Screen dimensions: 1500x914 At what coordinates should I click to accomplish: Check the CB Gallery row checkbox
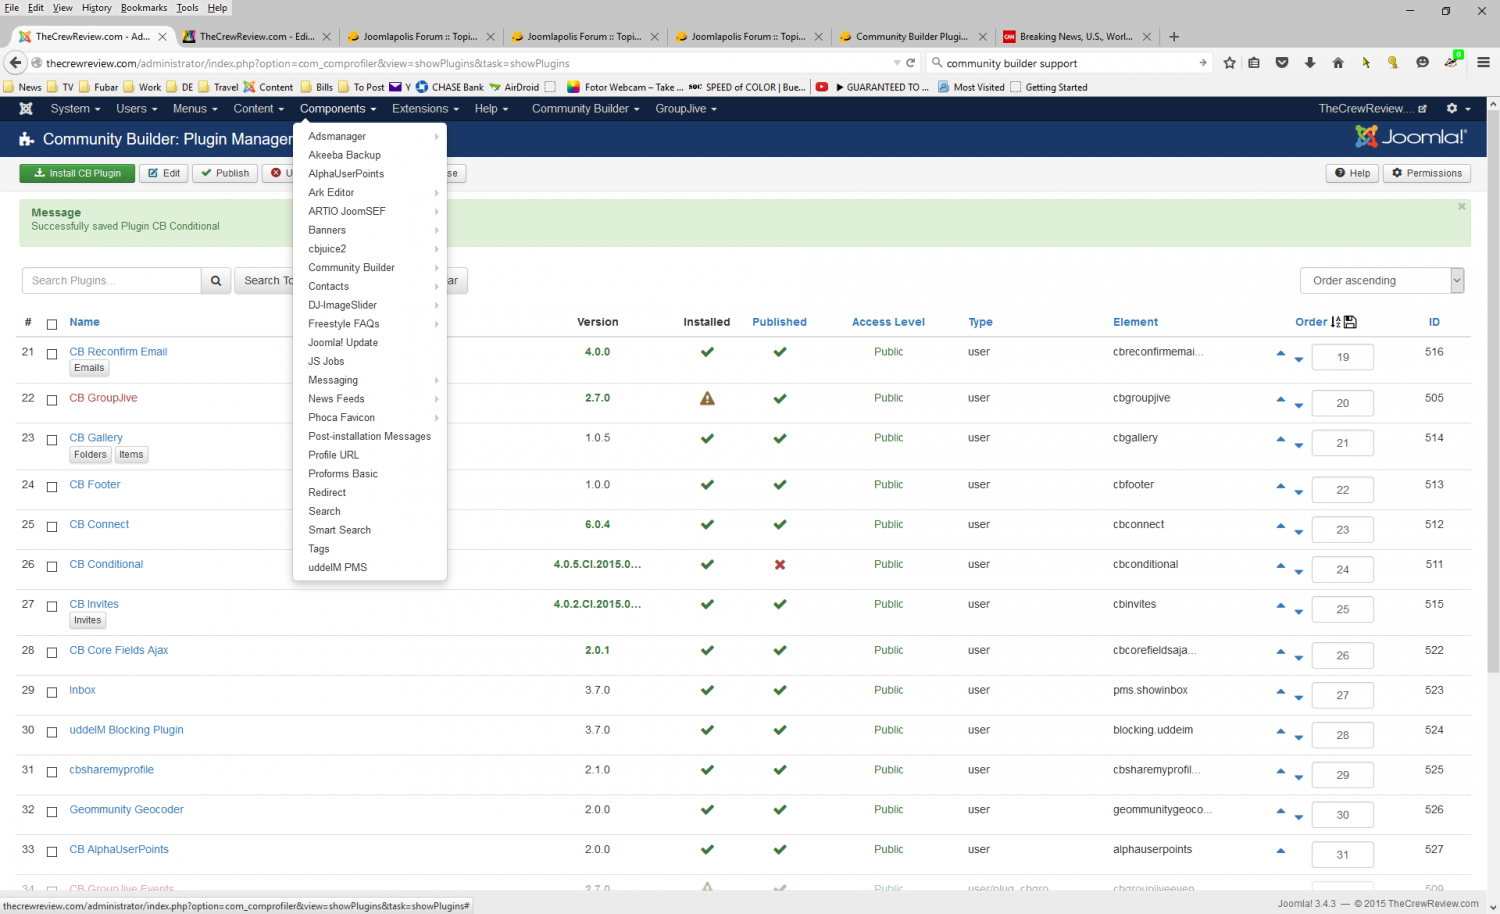click(52, 440)
